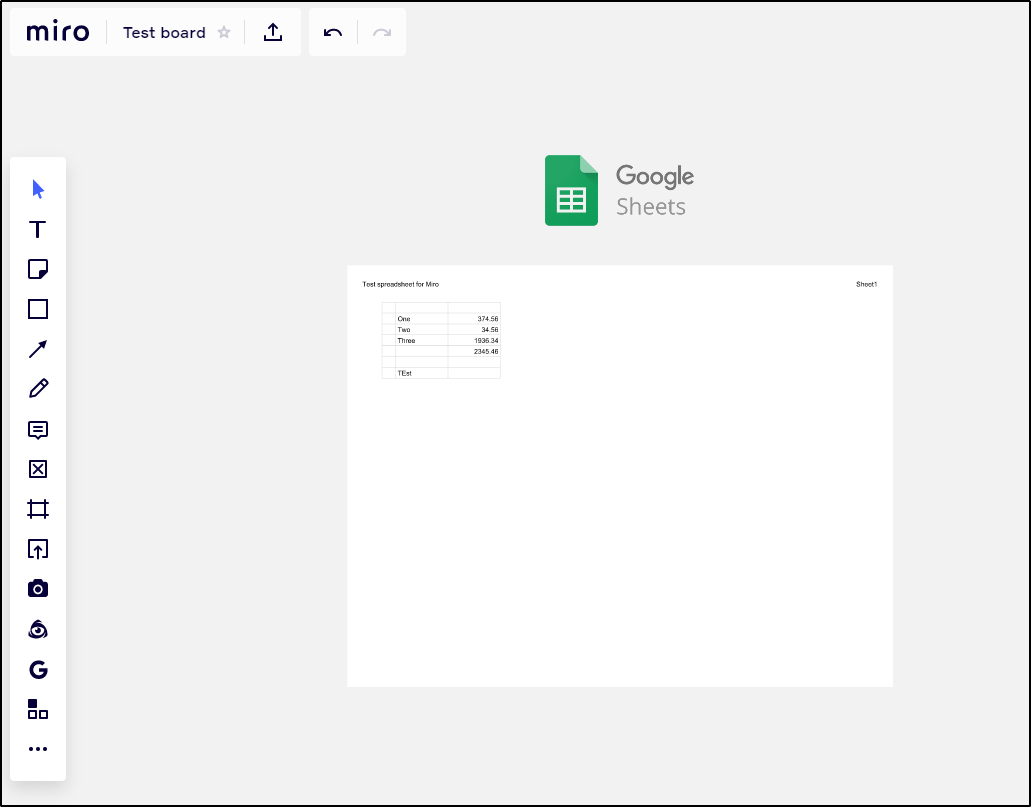1031x807 pixels.
Task: Open the upload tool in sidebar
Action: click(38, 549)
